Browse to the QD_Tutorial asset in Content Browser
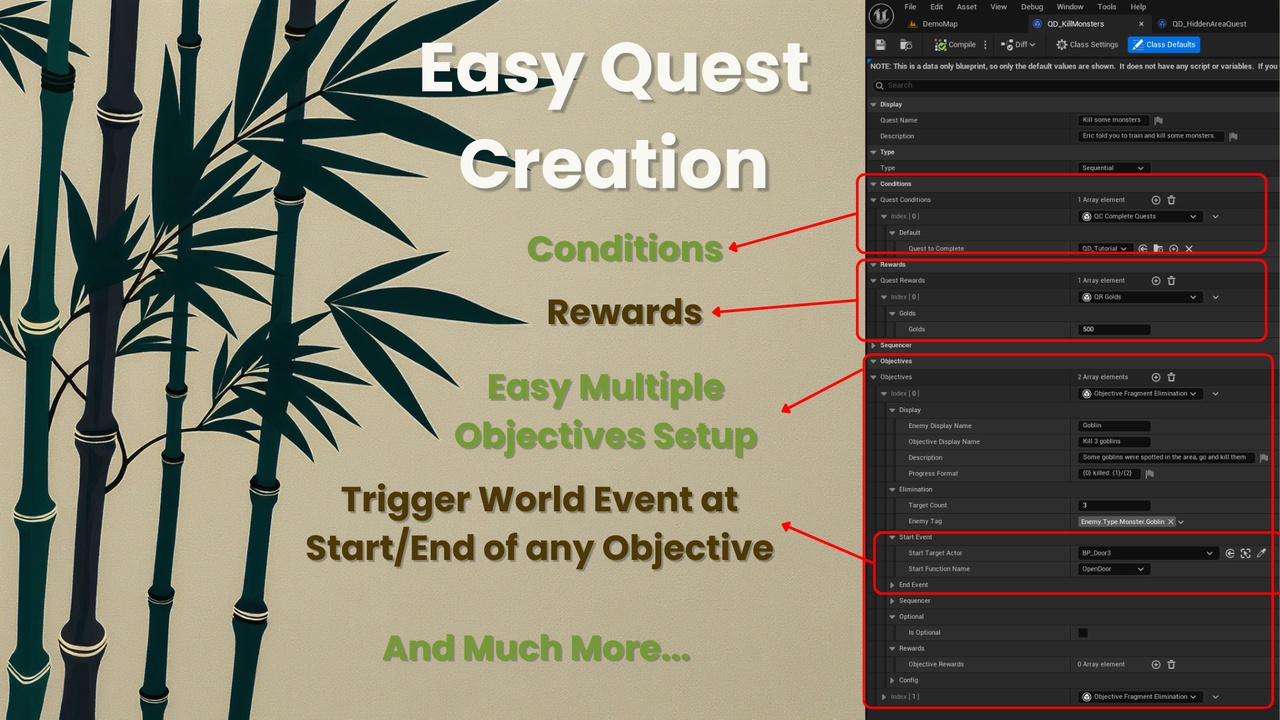The height and width of the screenshot is (720, 1280). [1158, 248]
